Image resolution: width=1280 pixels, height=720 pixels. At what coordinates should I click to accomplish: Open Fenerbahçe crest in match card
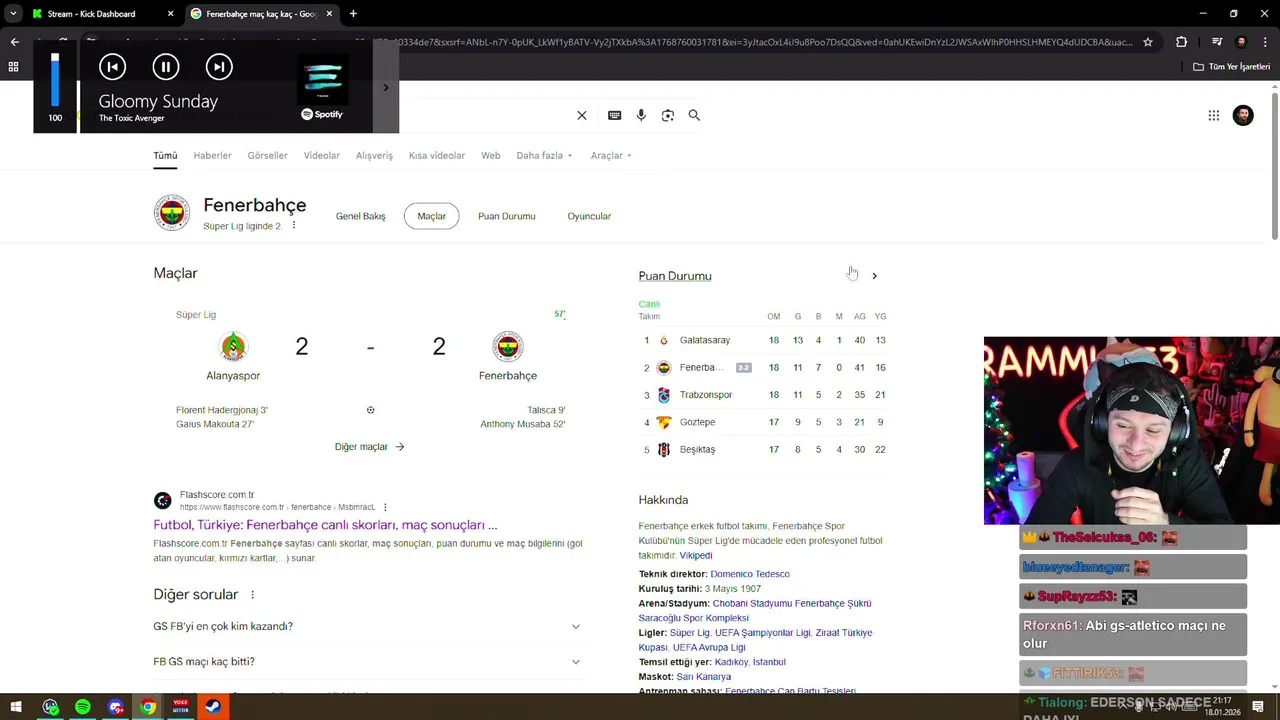(x=508, y=346)
